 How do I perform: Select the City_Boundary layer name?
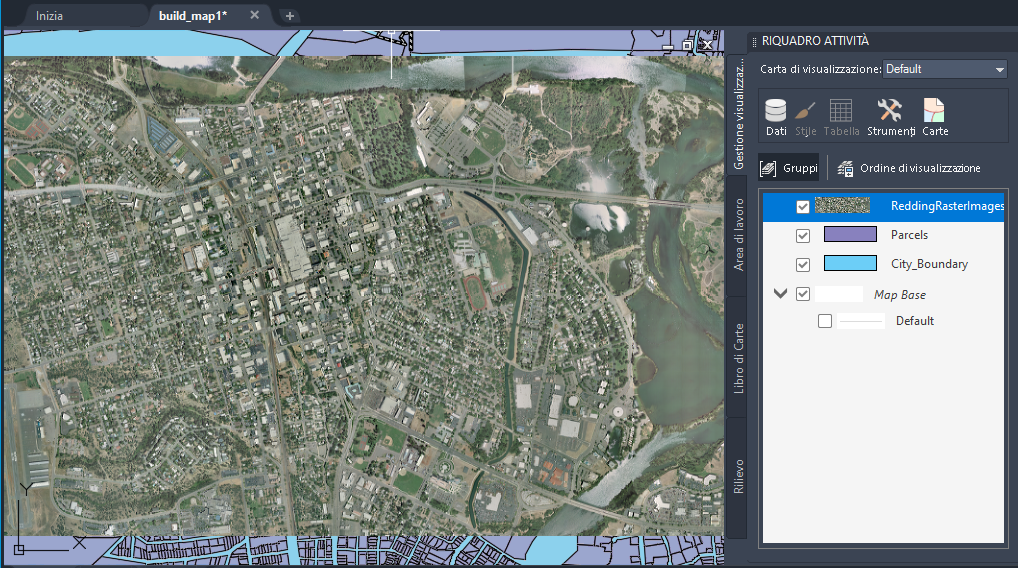(929, 264)
